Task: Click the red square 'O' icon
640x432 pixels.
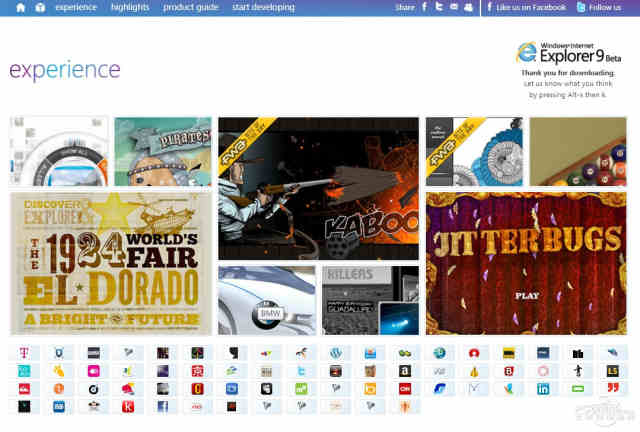Action: click(x=197, y=389)
